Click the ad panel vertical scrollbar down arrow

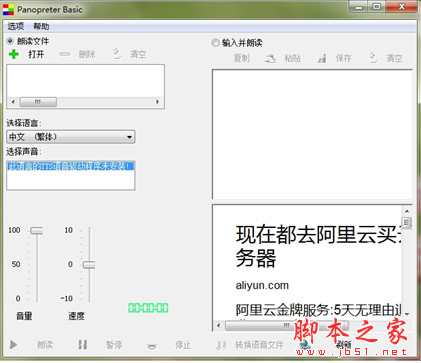pos(407,314)
